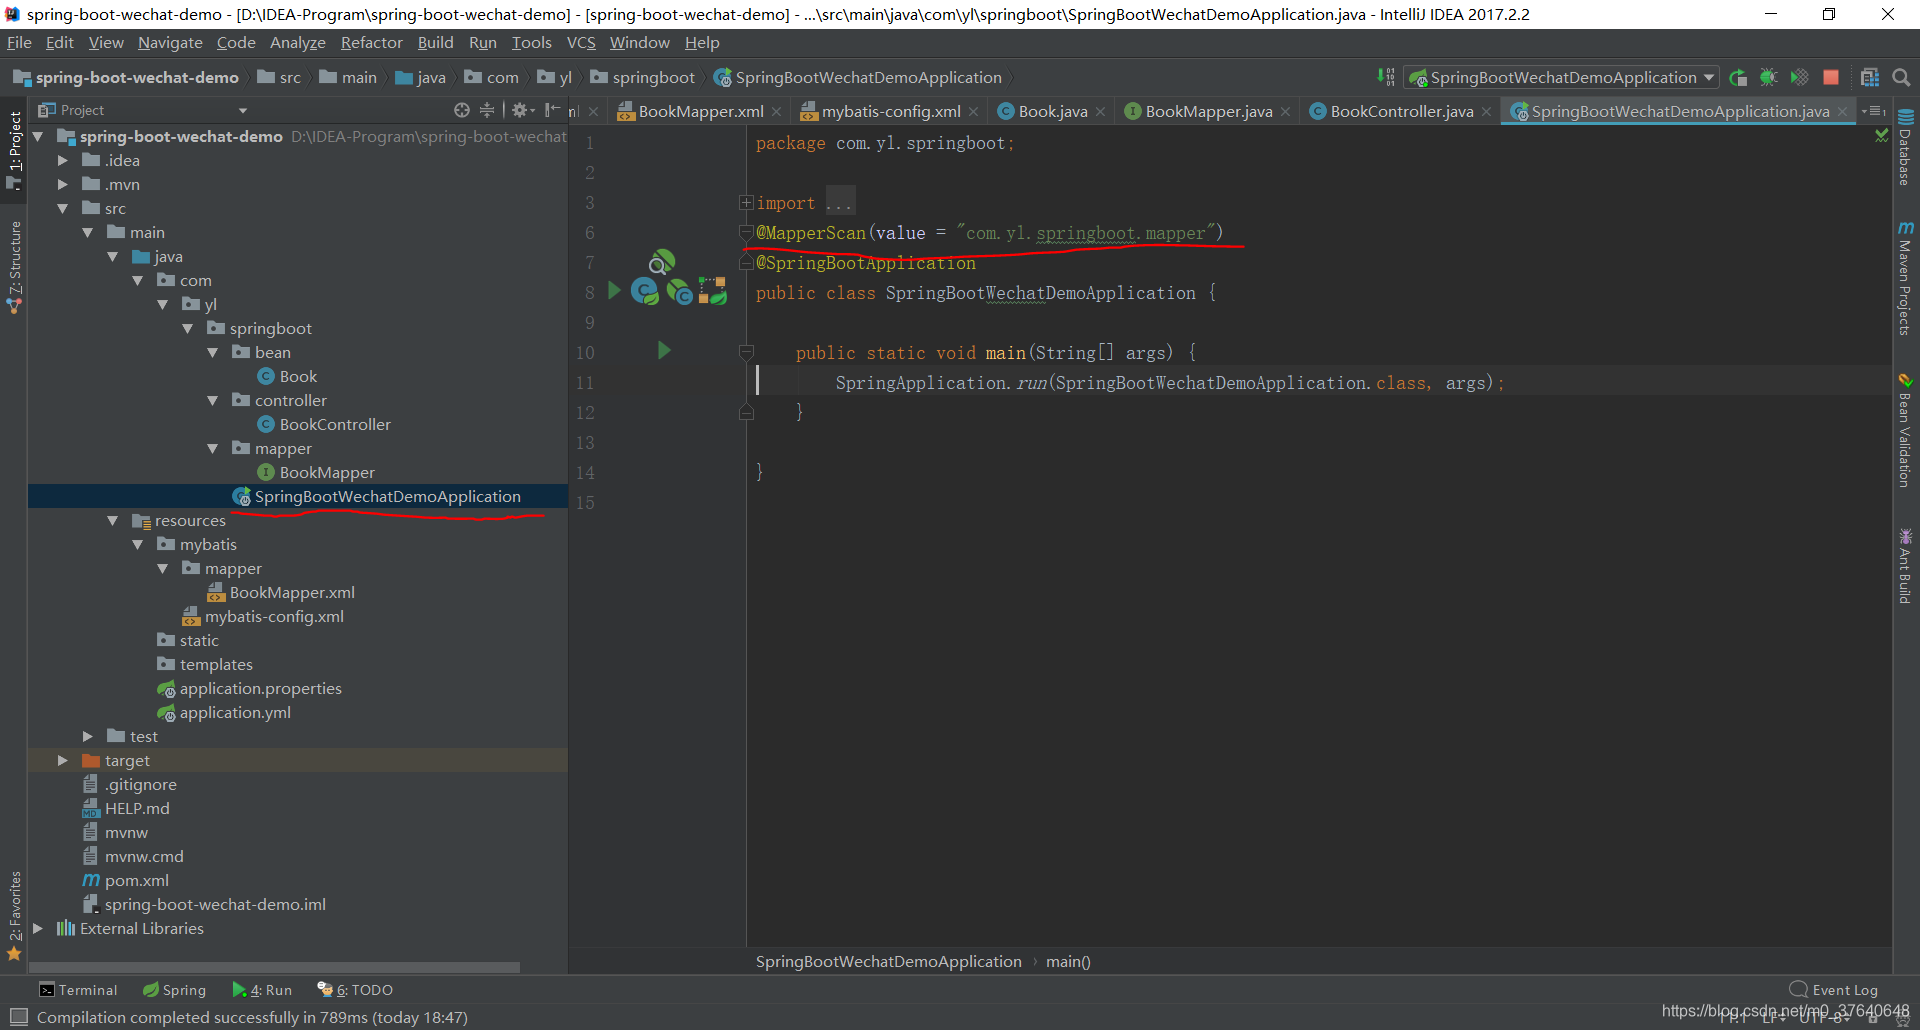Screen dimensions: 1920x1030
Task: Hide the Project tool window
Action: click(552, 110)
